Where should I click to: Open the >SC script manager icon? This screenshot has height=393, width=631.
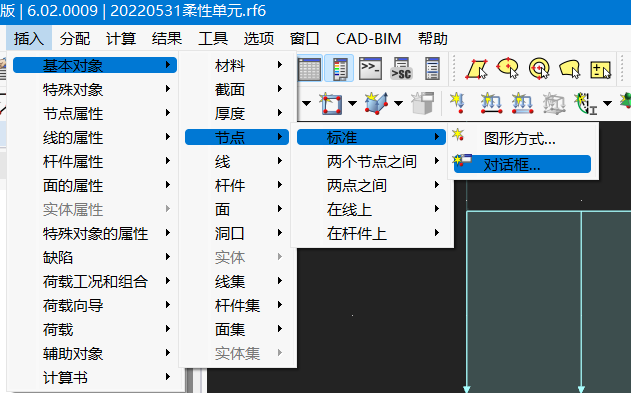pos(401,69)
